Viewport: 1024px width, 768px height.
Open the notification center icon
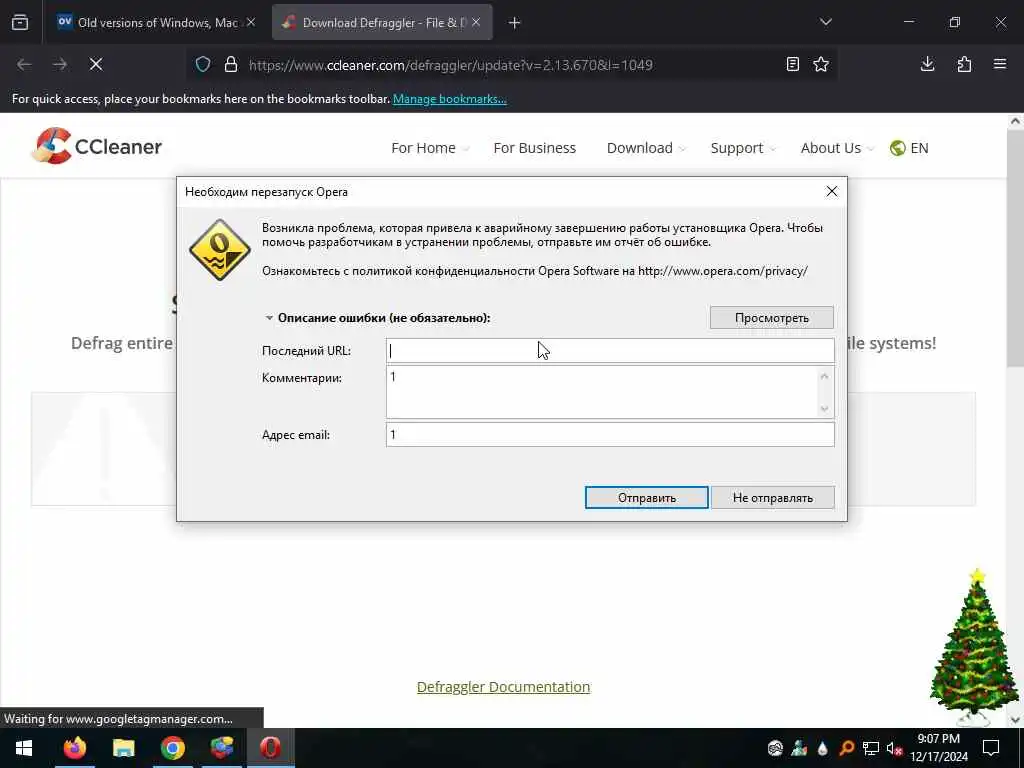(991, 748)
